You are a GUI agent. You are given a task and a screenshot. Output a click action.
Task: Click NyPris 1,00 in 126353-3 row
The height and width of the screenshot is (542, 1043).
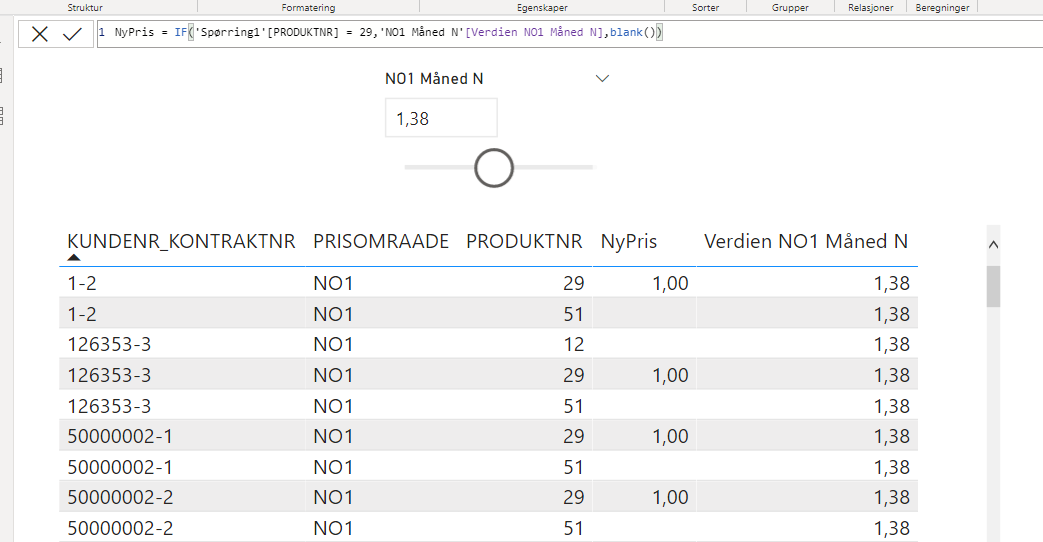click(x=670, y=375)
